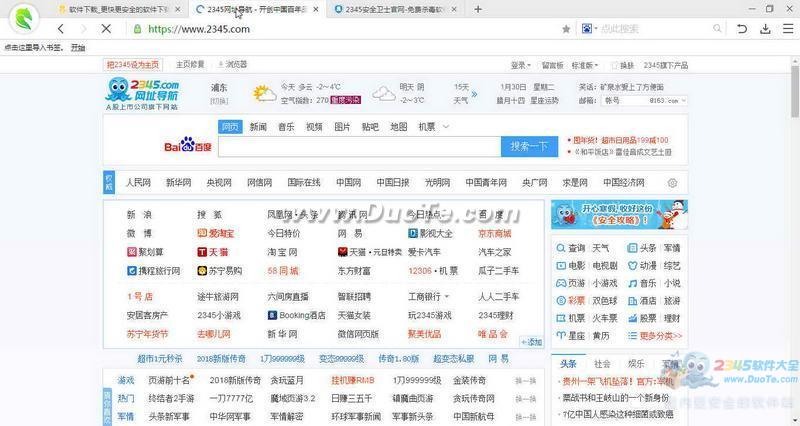Click the undo closed tab arrow icon
The width and height of the screenshot is (800, 426).
click(742, 29)
